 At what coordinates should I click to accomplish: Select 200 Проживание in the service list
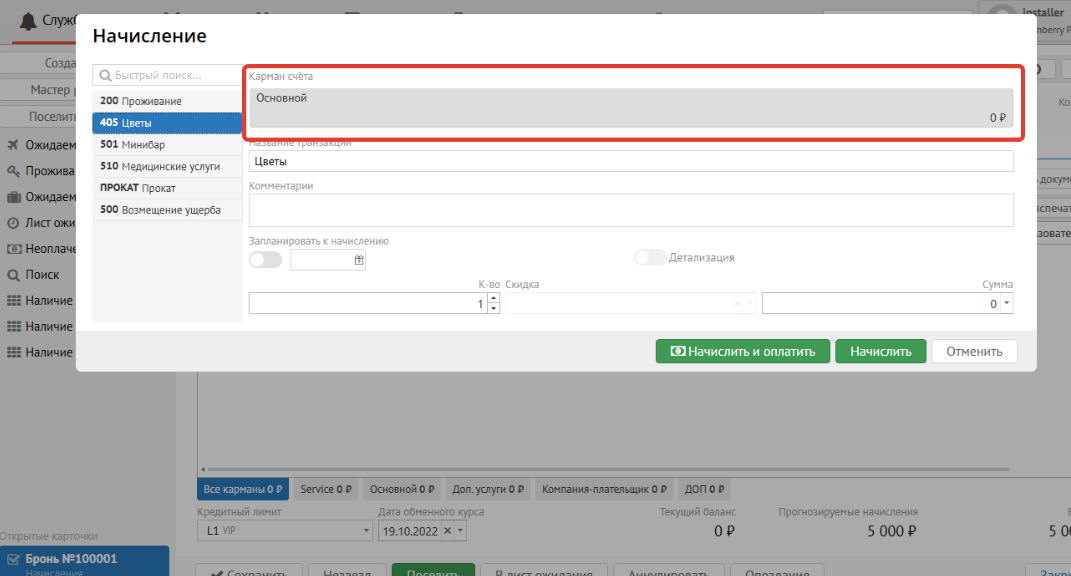[x=167, y=101]
